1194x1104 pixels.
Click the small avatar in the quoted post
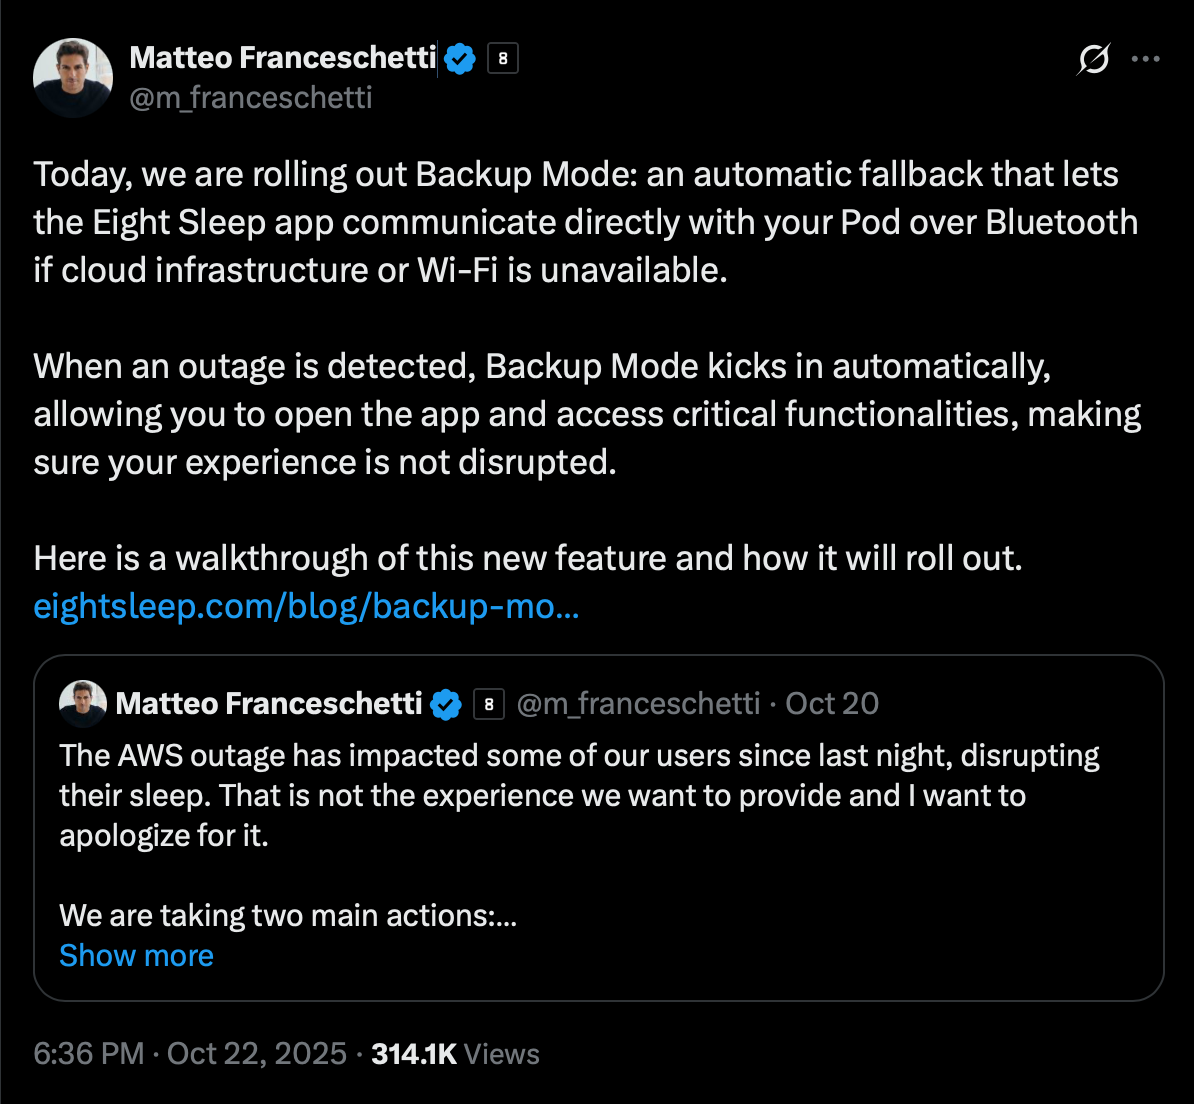click(x=83, y=703)
